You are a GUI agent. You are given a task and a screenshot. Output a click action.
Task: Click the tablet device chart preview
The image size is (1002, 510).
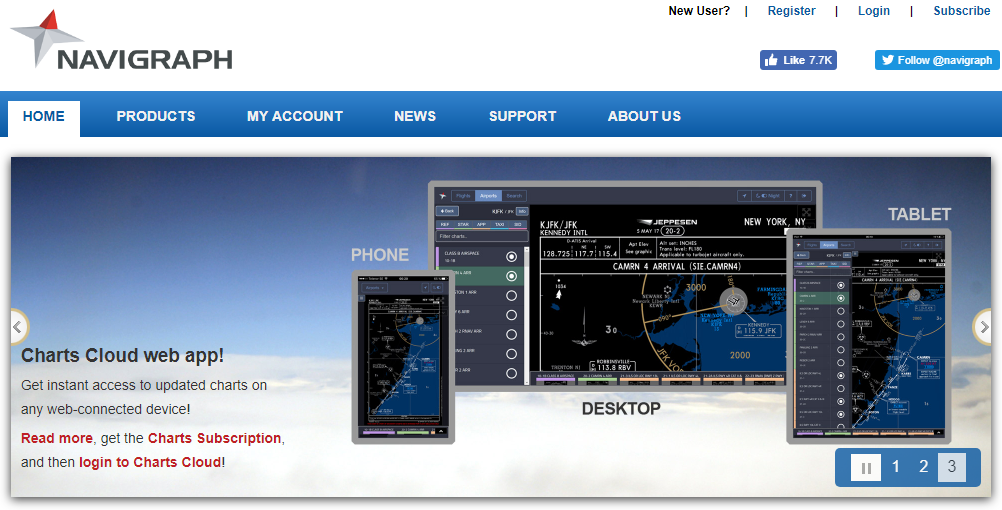tap(868, 336)
